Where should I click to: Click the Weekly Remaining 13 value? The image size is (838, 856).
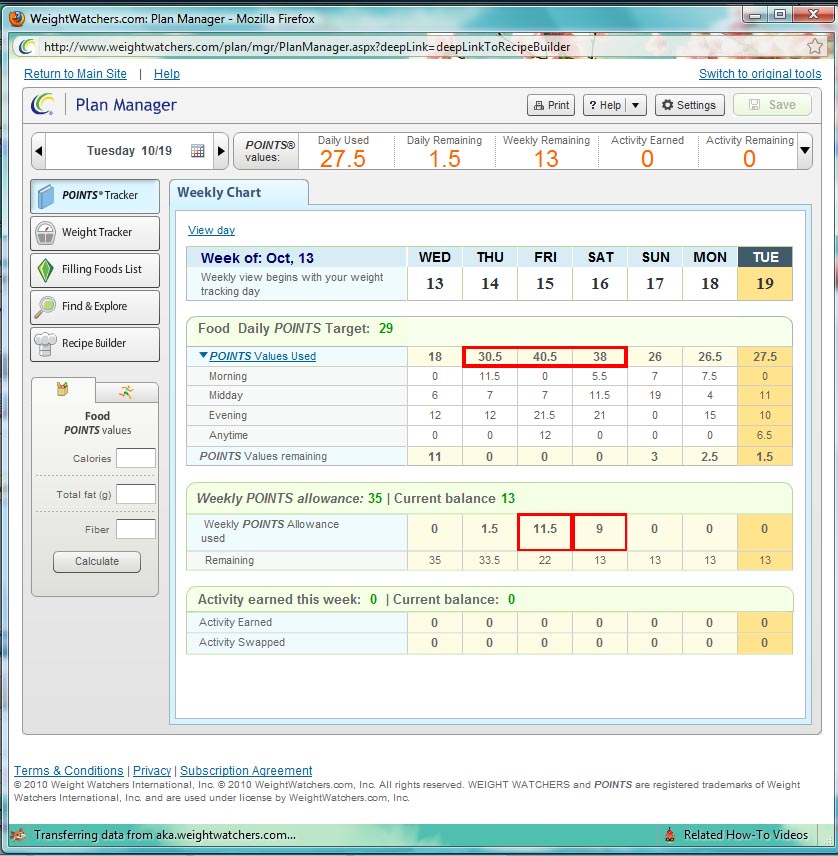pyautogui.click(x=546, y=159)
